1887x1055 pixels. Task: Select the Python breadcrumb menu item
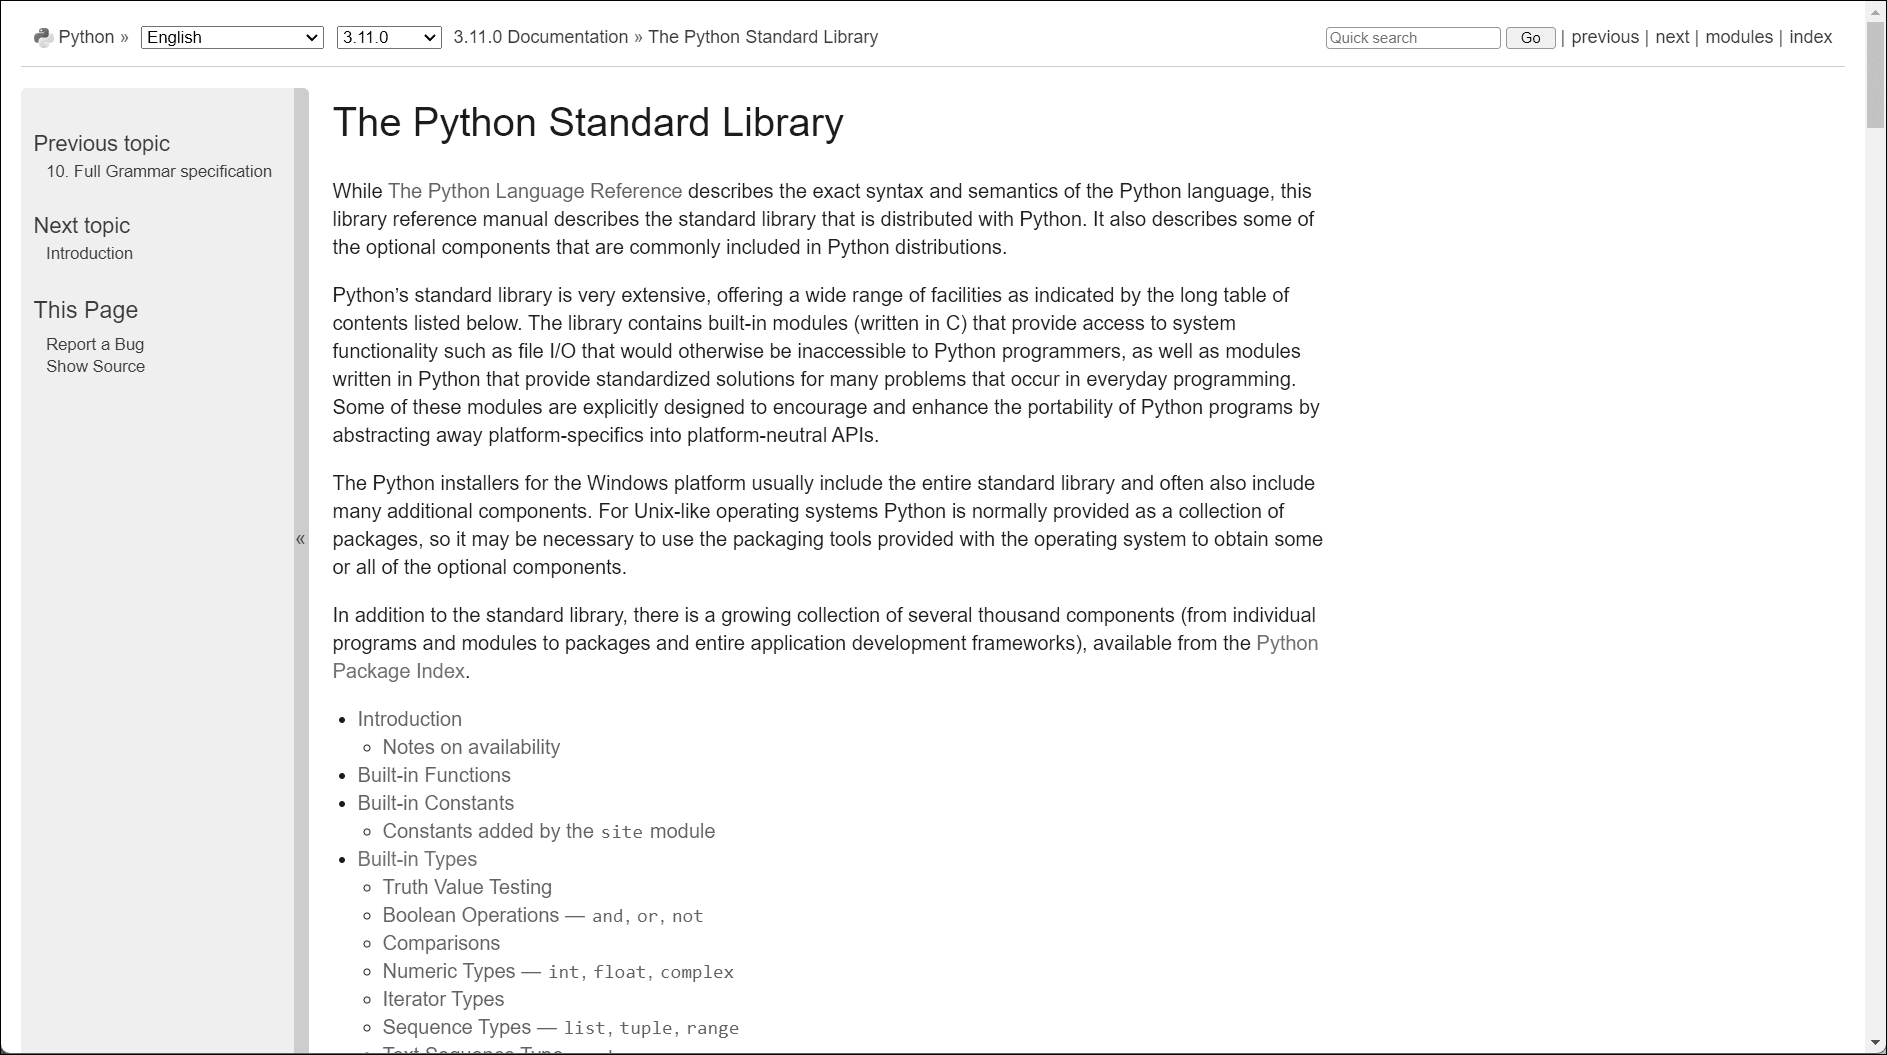[86, 36]
